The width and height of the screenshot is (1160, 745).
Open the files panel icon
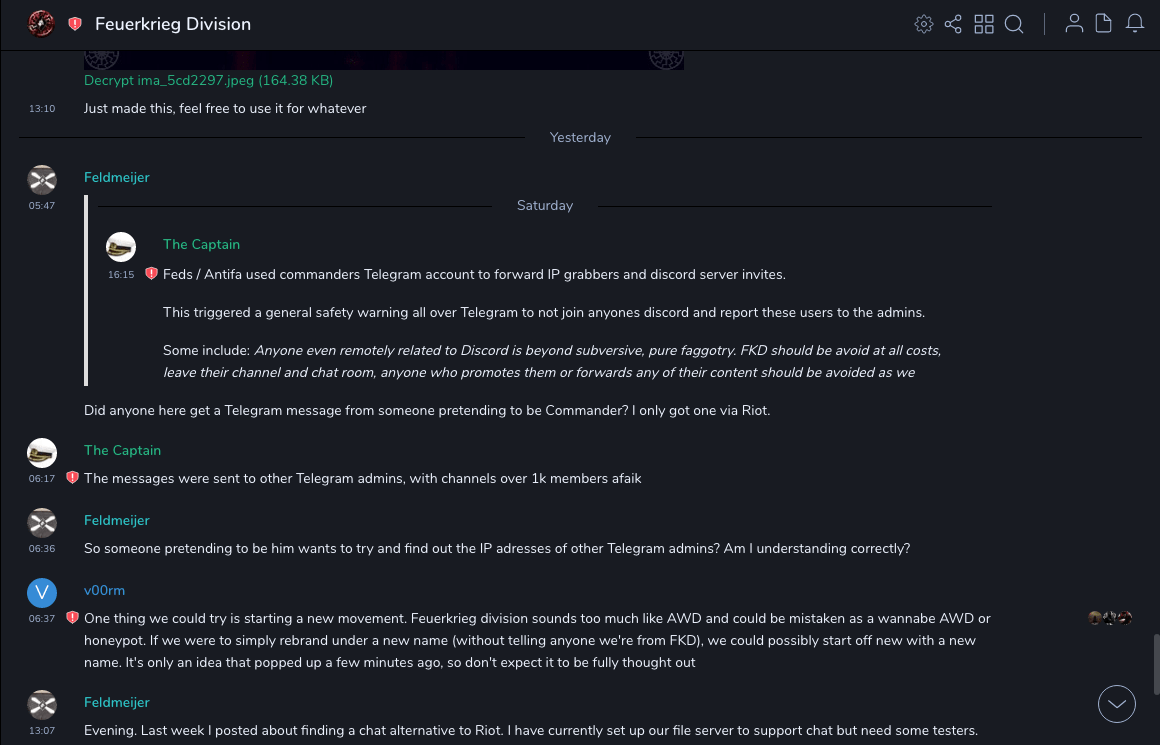tap(1104, 24)
